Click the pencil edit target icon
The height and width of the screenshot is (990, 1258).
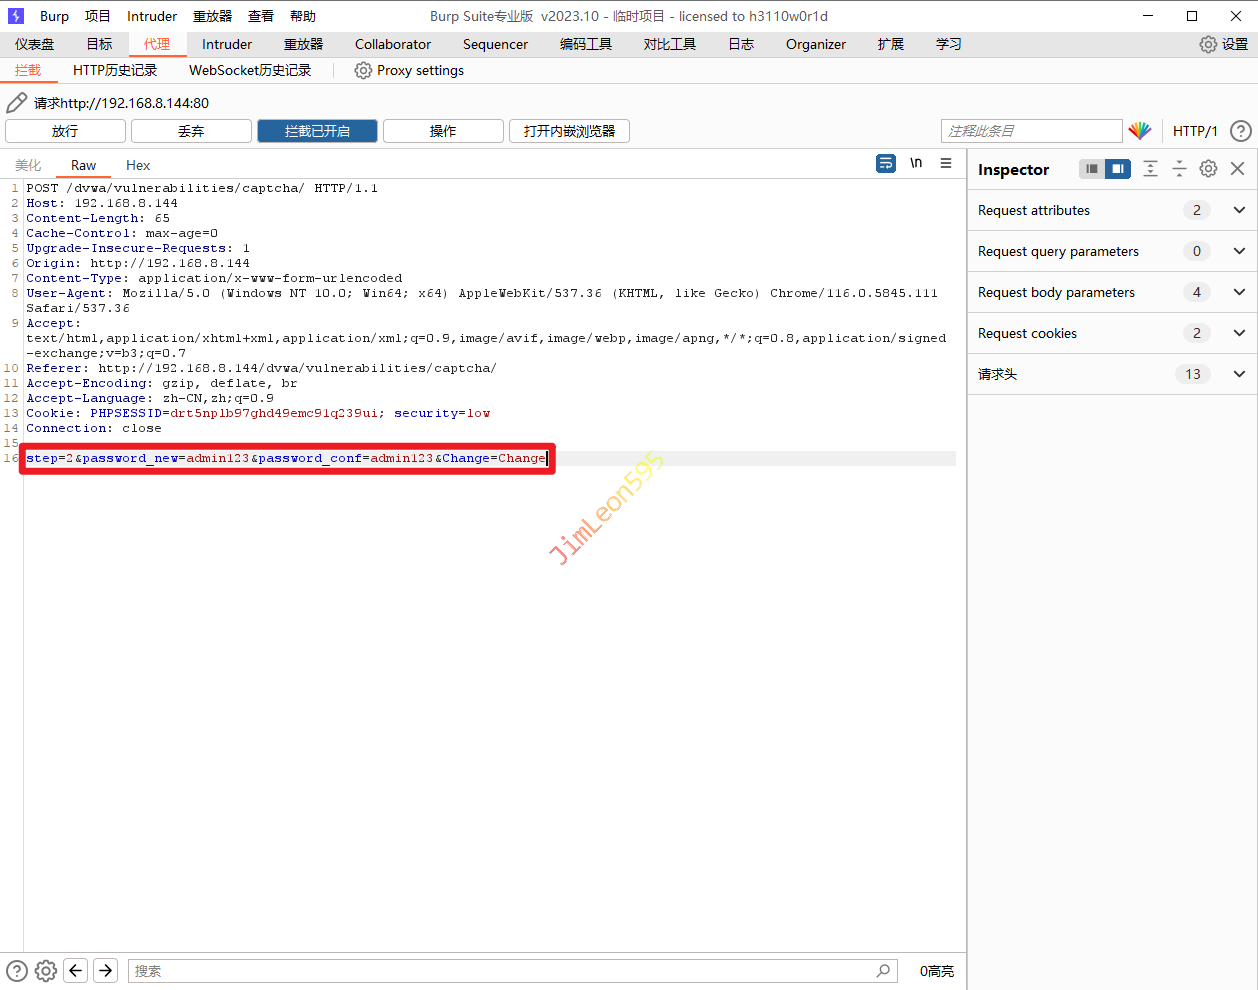tap(17, 103)
